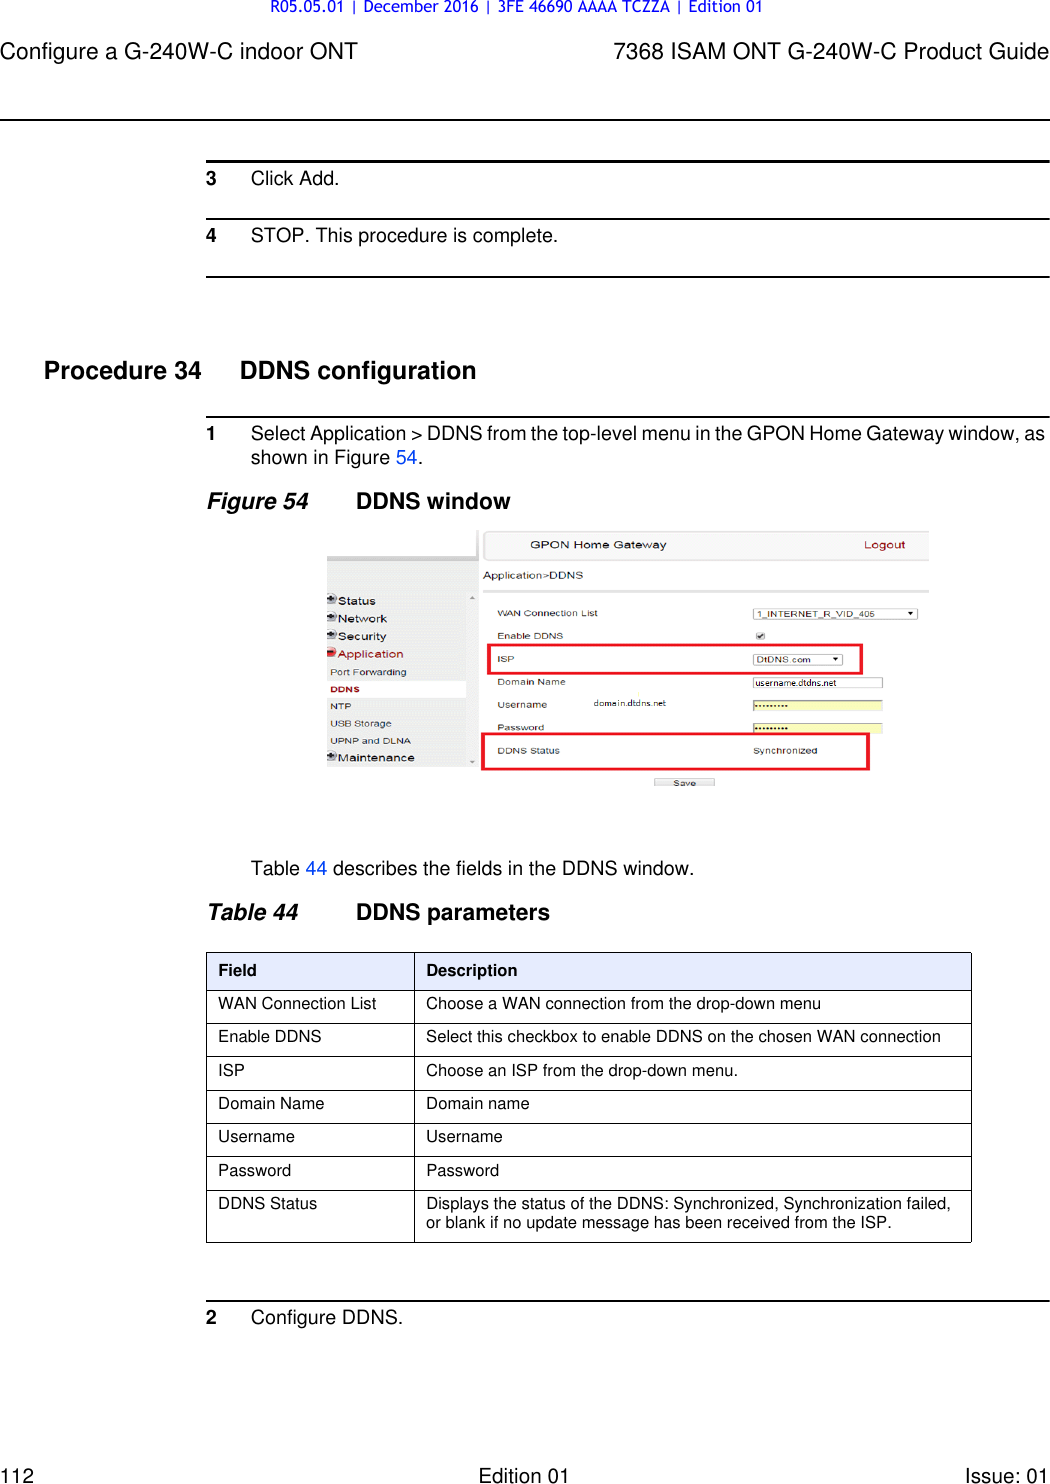This screenshot has height=1484, width=1050.
Task: Open UPNP and DLNA settings
Action: click(369, 740)
